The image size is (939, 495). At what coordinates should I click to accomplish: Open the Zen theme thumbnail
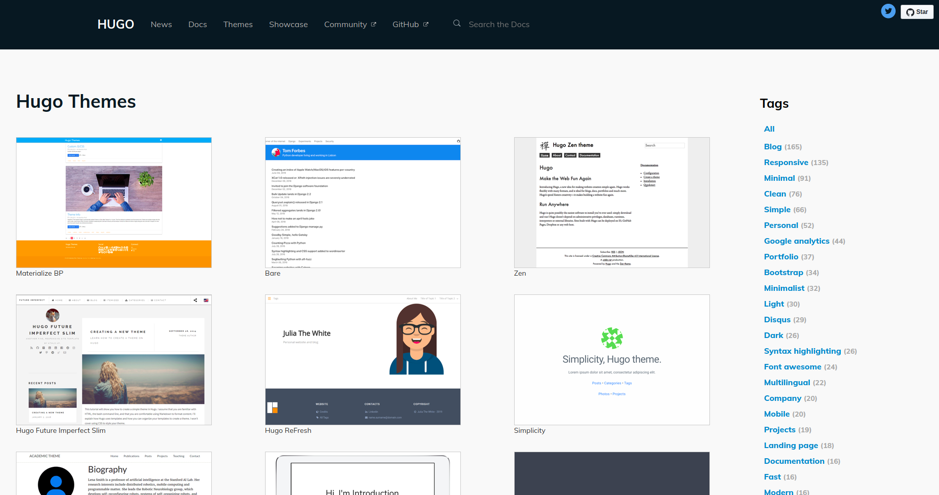pyautogui.click(x=612, y=202)
